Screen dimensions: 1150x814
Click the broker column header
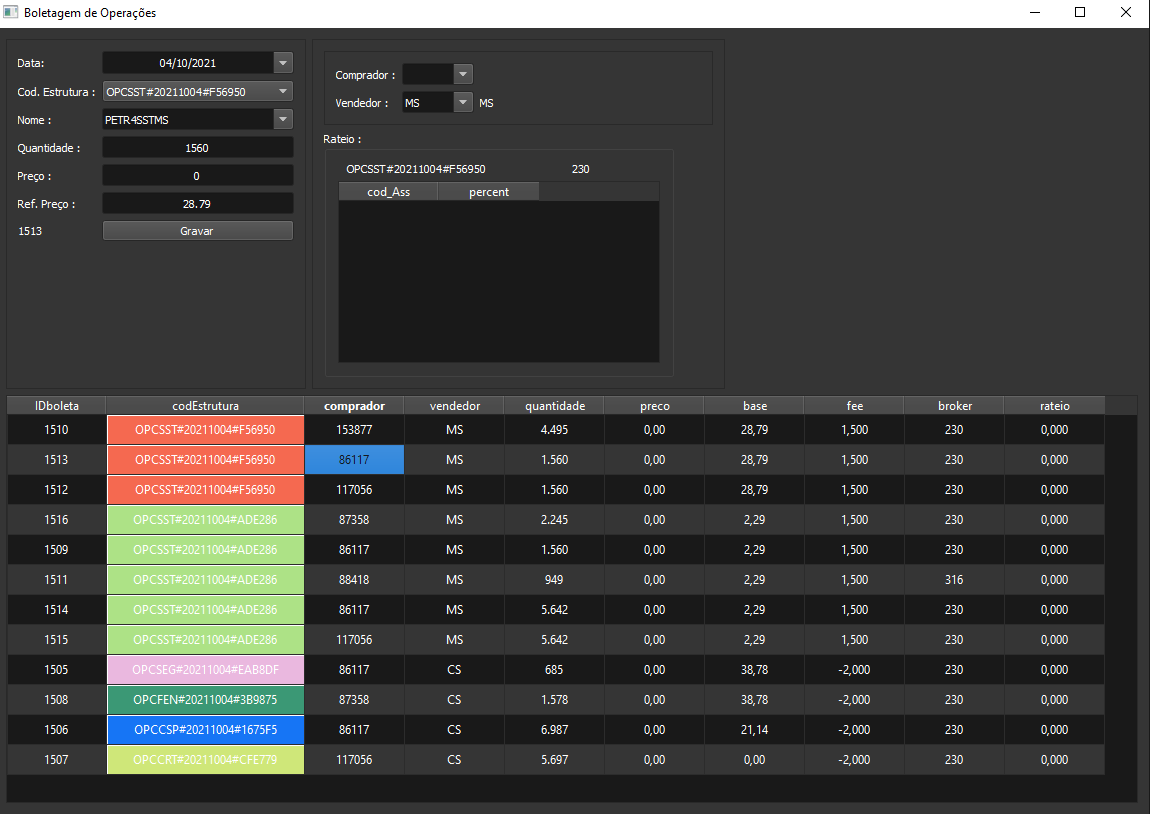click(954, 406)
